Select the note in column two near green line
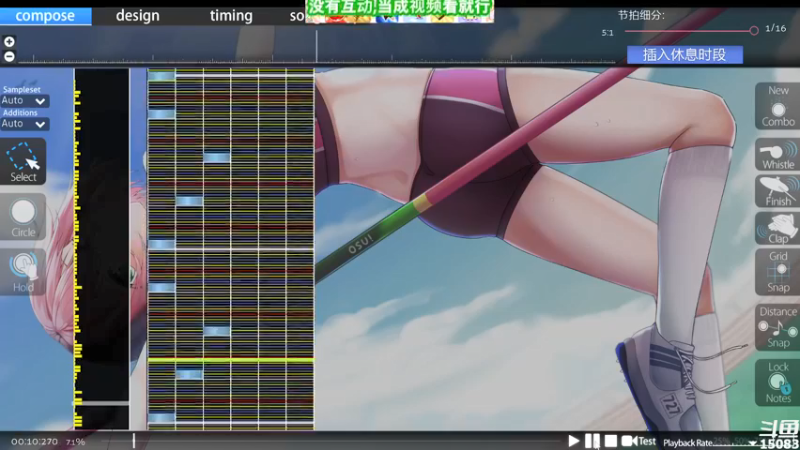 pyautogui.click(x=189, y=374)
